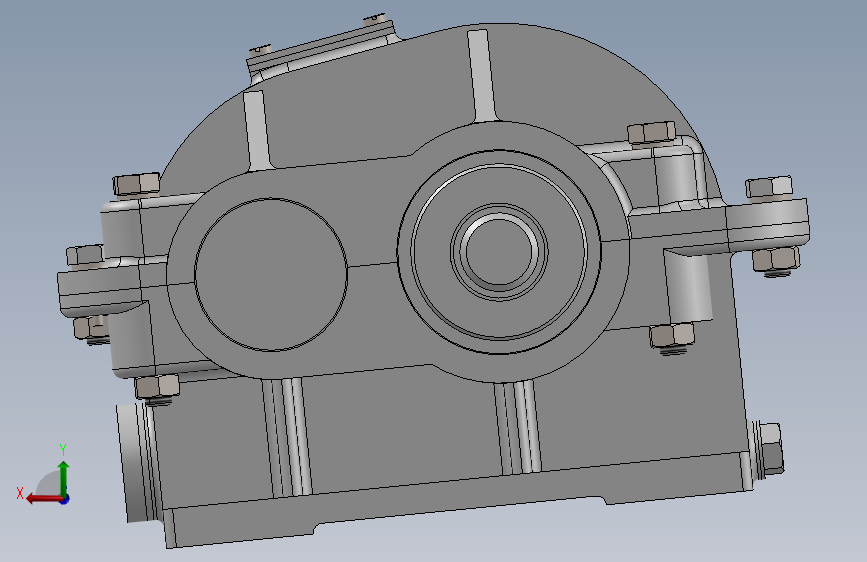Select the blank circular end cap face
Viewport: 867px width, 562px height.
tap(271, 274)
